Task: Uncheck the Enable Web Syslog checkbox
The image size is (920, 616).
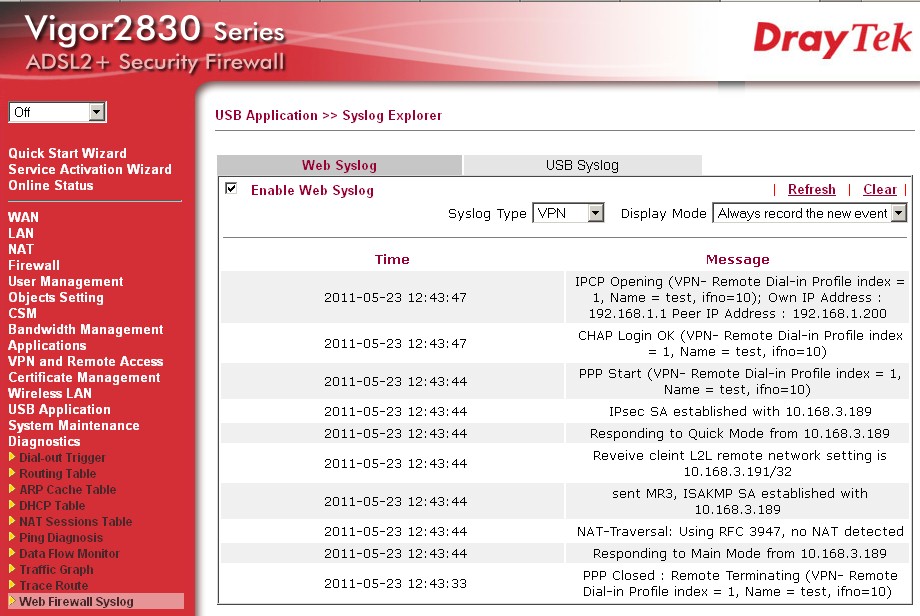Action: coord(231,188)
